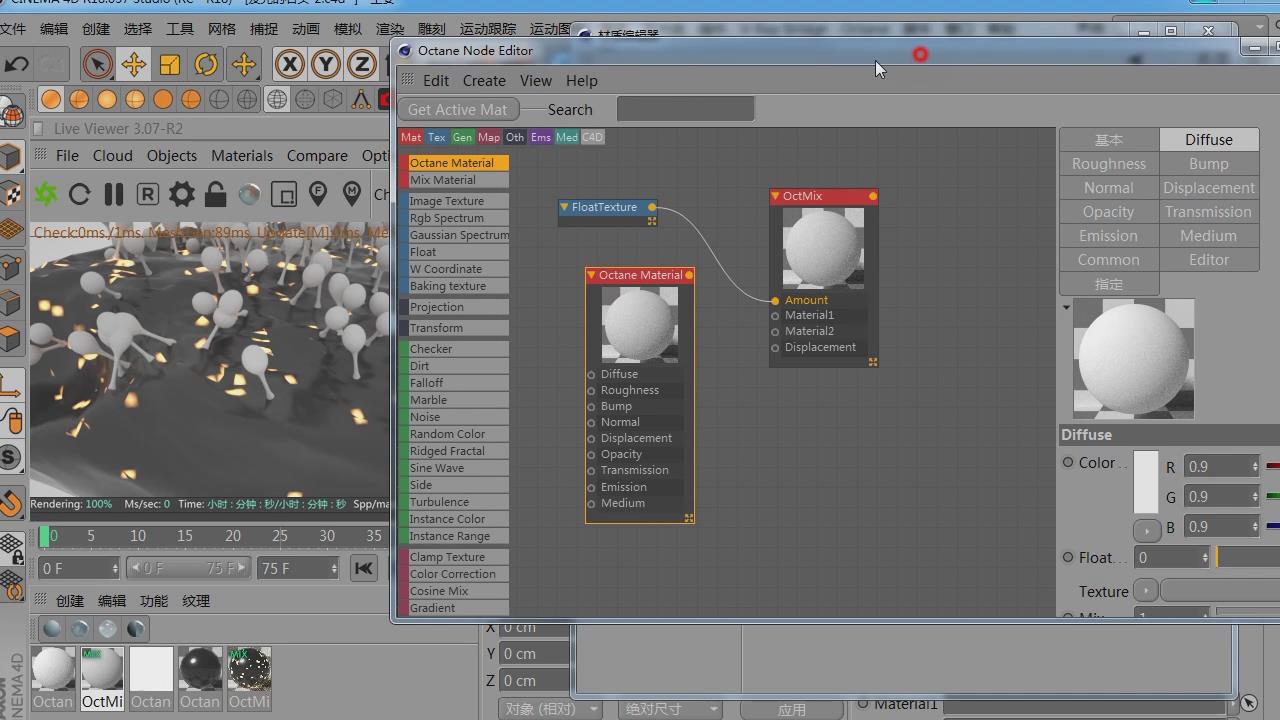This screenshot has height=720, width=1280.
Task: Collapse the OctMix node triangle
Action: click(775, 196)
